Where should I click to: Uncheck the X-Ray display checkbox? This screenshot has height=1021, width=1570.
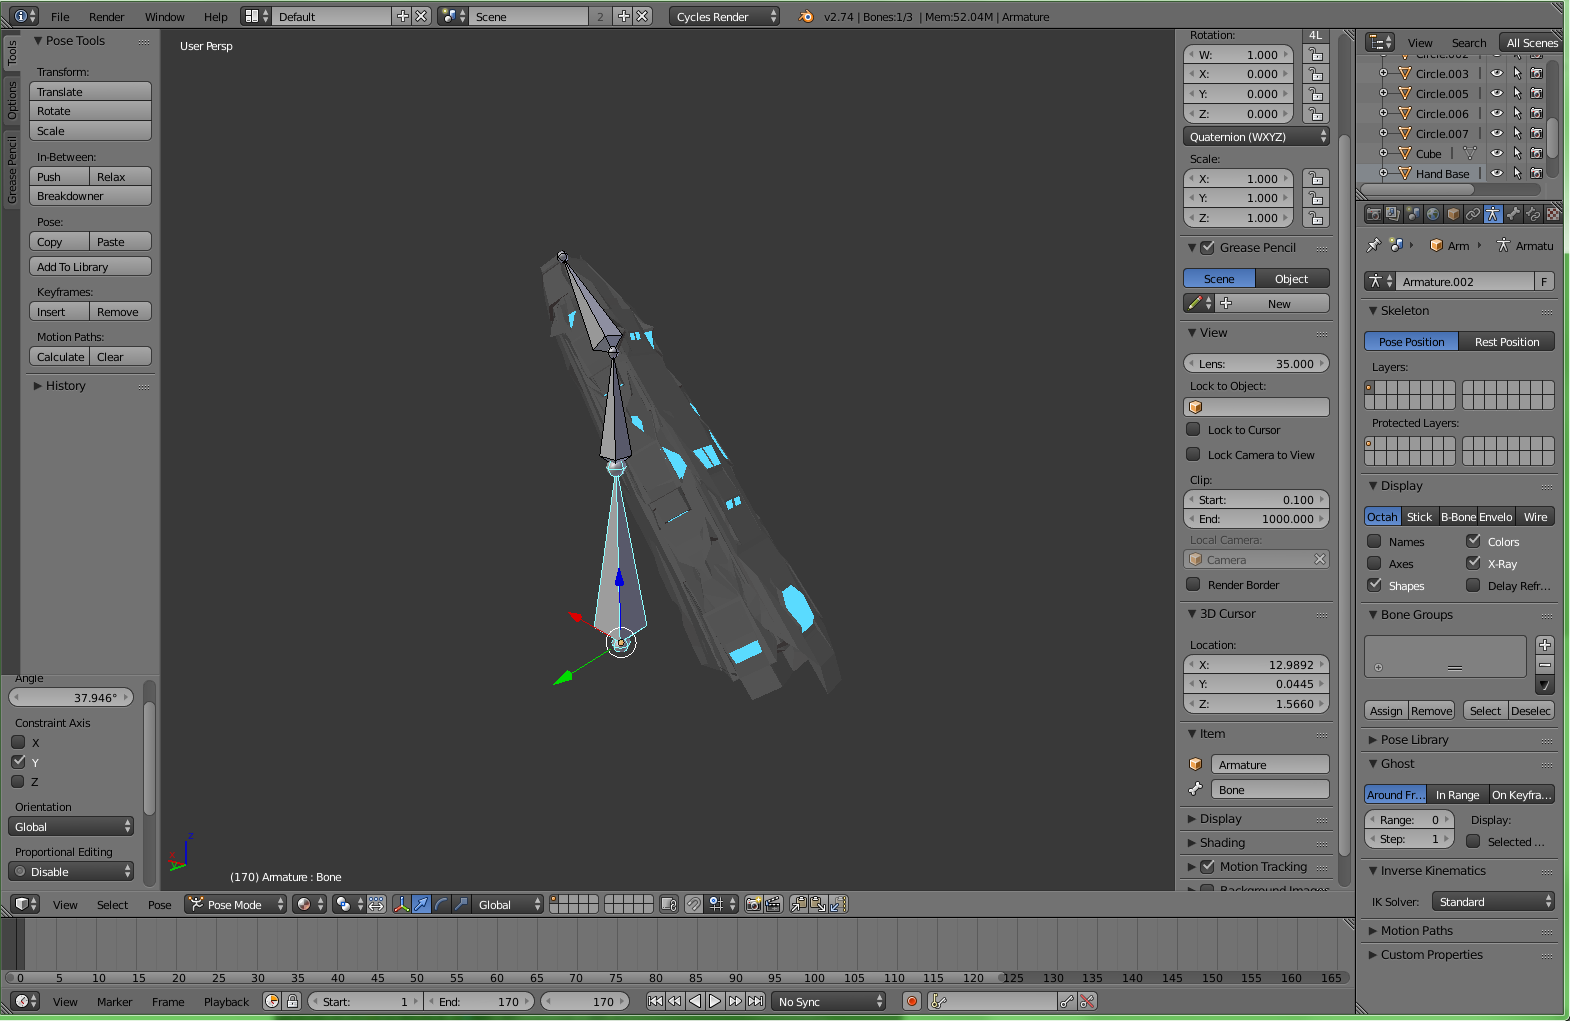(1473, 563)
